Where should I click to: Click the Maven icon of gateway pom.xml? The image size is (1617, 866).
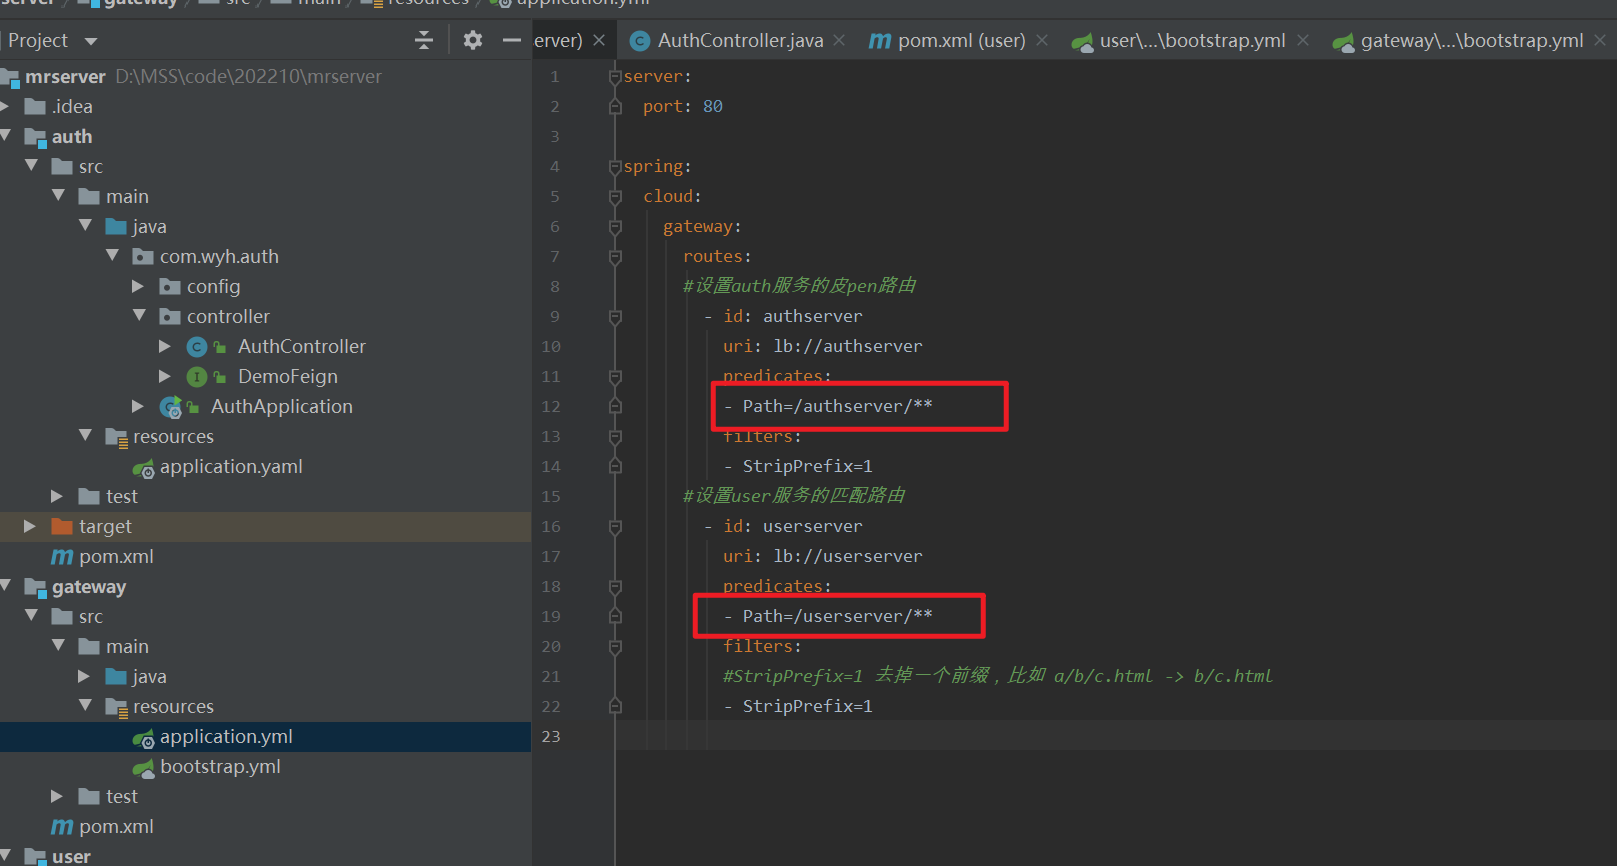pos(62,827)
